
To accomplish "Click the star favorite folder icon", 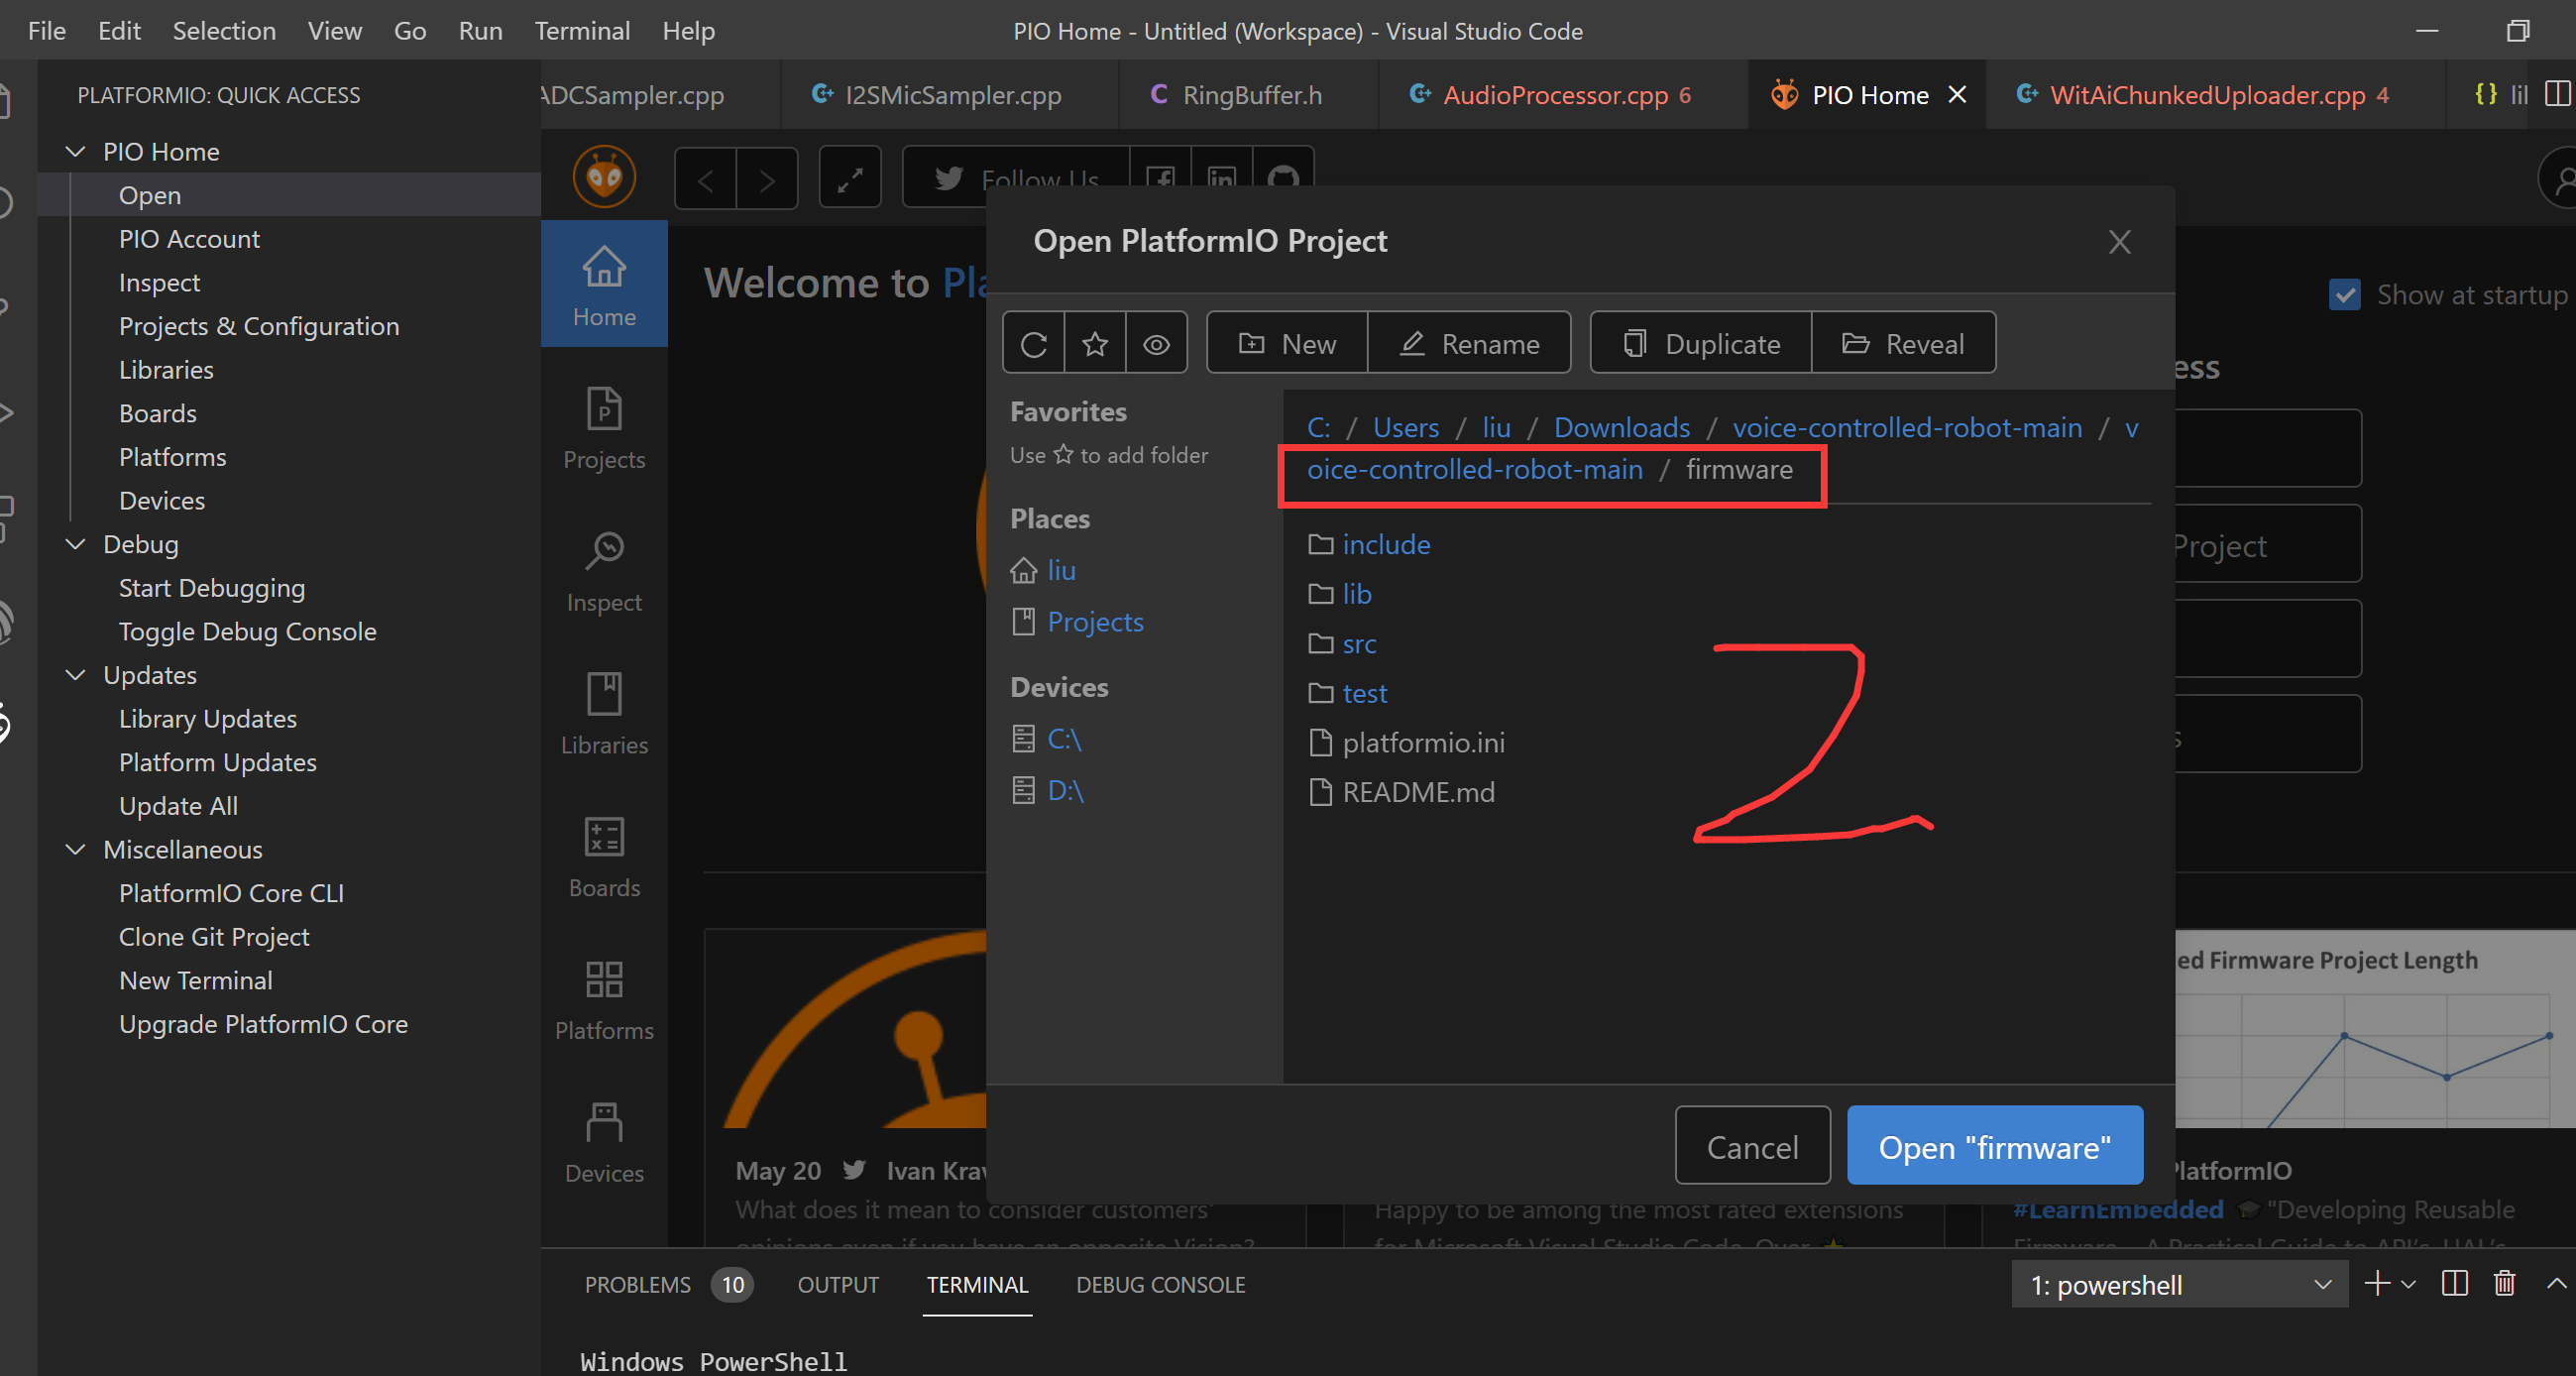I will (1095, 344).
